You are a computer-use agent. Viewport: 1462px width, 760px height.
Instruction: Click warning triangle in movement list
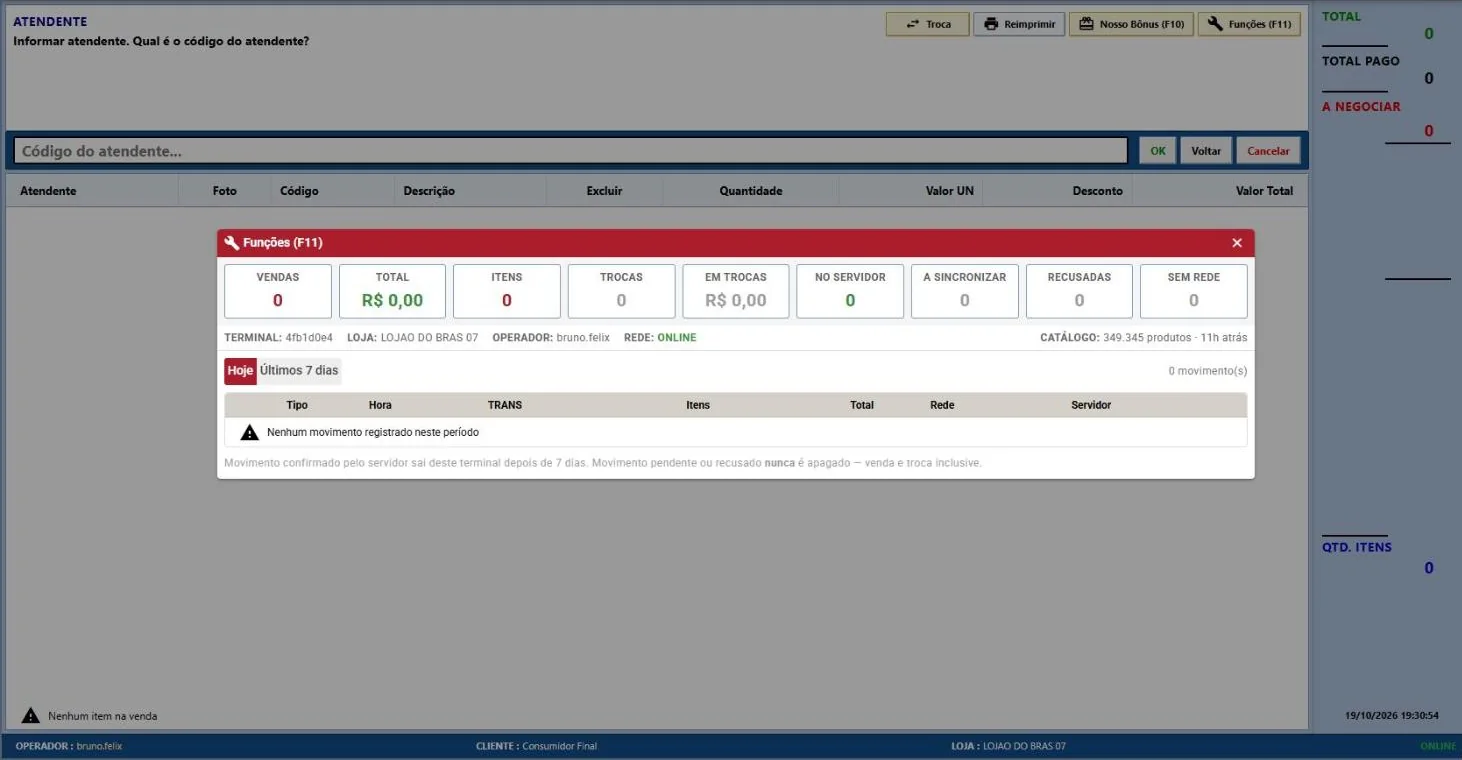coord(250,432)
